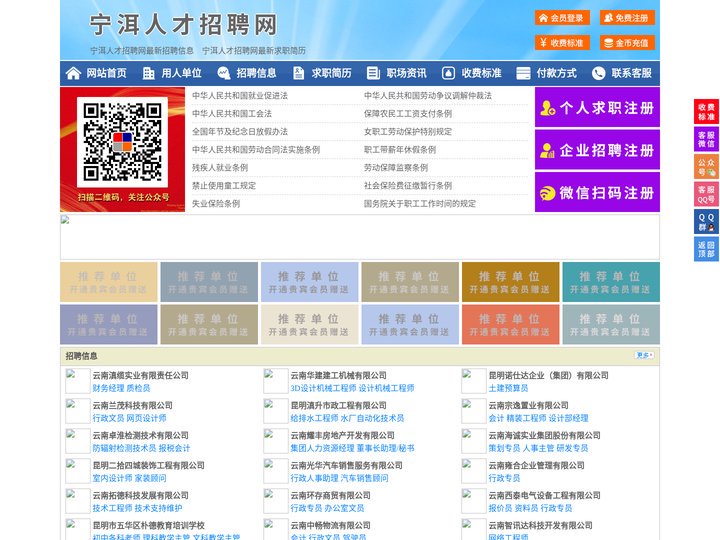
Task: Click the 免费注册 button
Action: pos(627,18)
